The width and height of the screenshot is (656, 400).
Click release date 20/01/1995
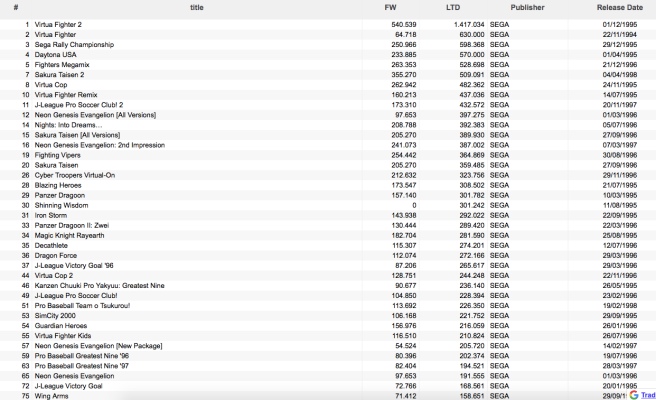620,386
